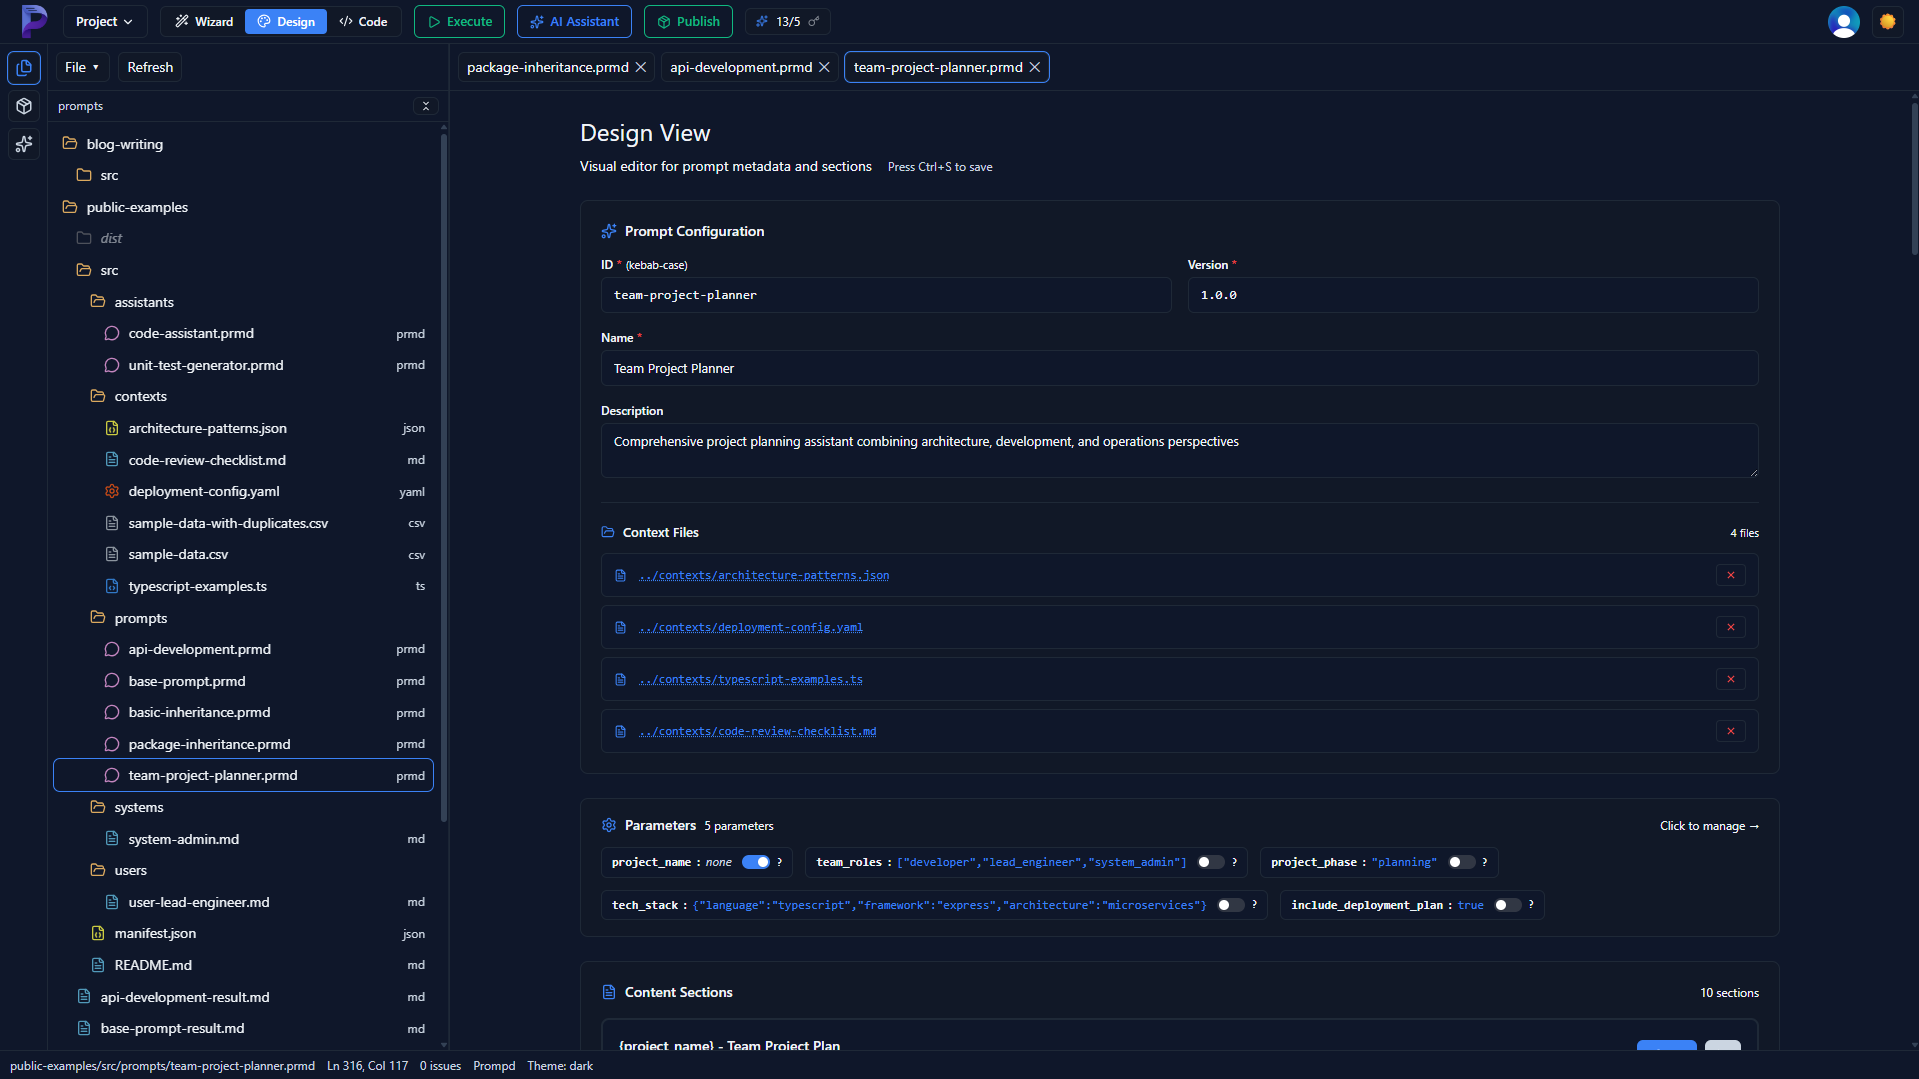Viewport: 1919px width, 1079px height.
Task: Switch to the api-development.prmd tab
Action: click(740, 67)
